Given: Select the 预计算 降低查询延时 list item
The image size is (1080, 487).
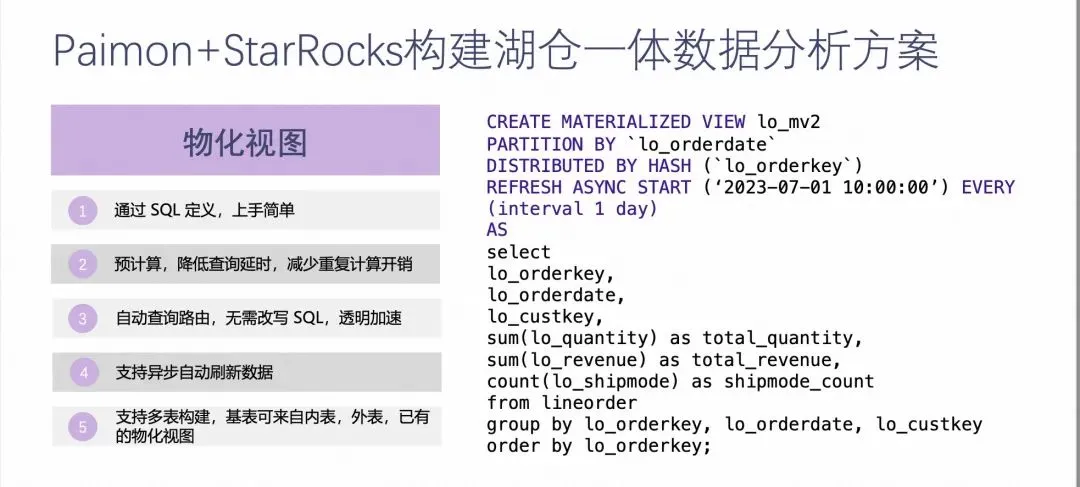Looking at the screenshot, I should pyautogui.click(x=245, y=264).
